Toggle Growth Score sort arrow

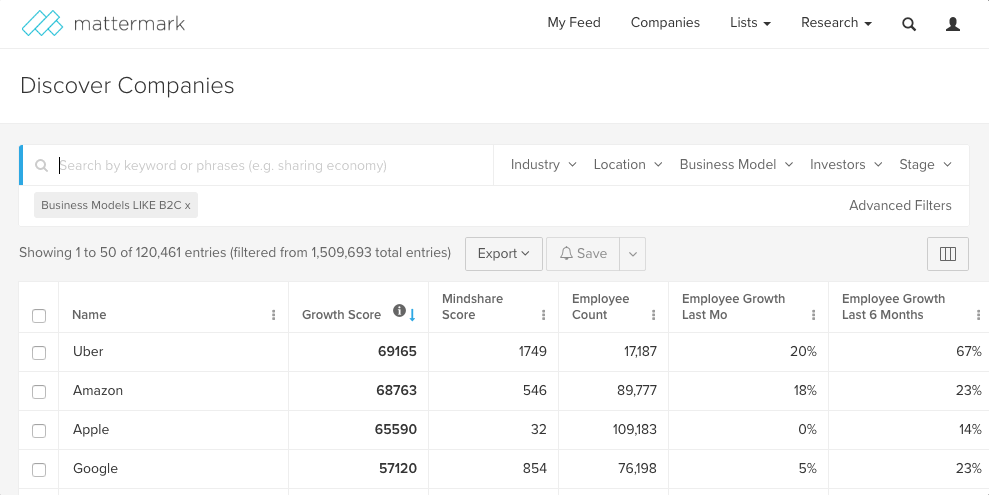tap(413, 315)
